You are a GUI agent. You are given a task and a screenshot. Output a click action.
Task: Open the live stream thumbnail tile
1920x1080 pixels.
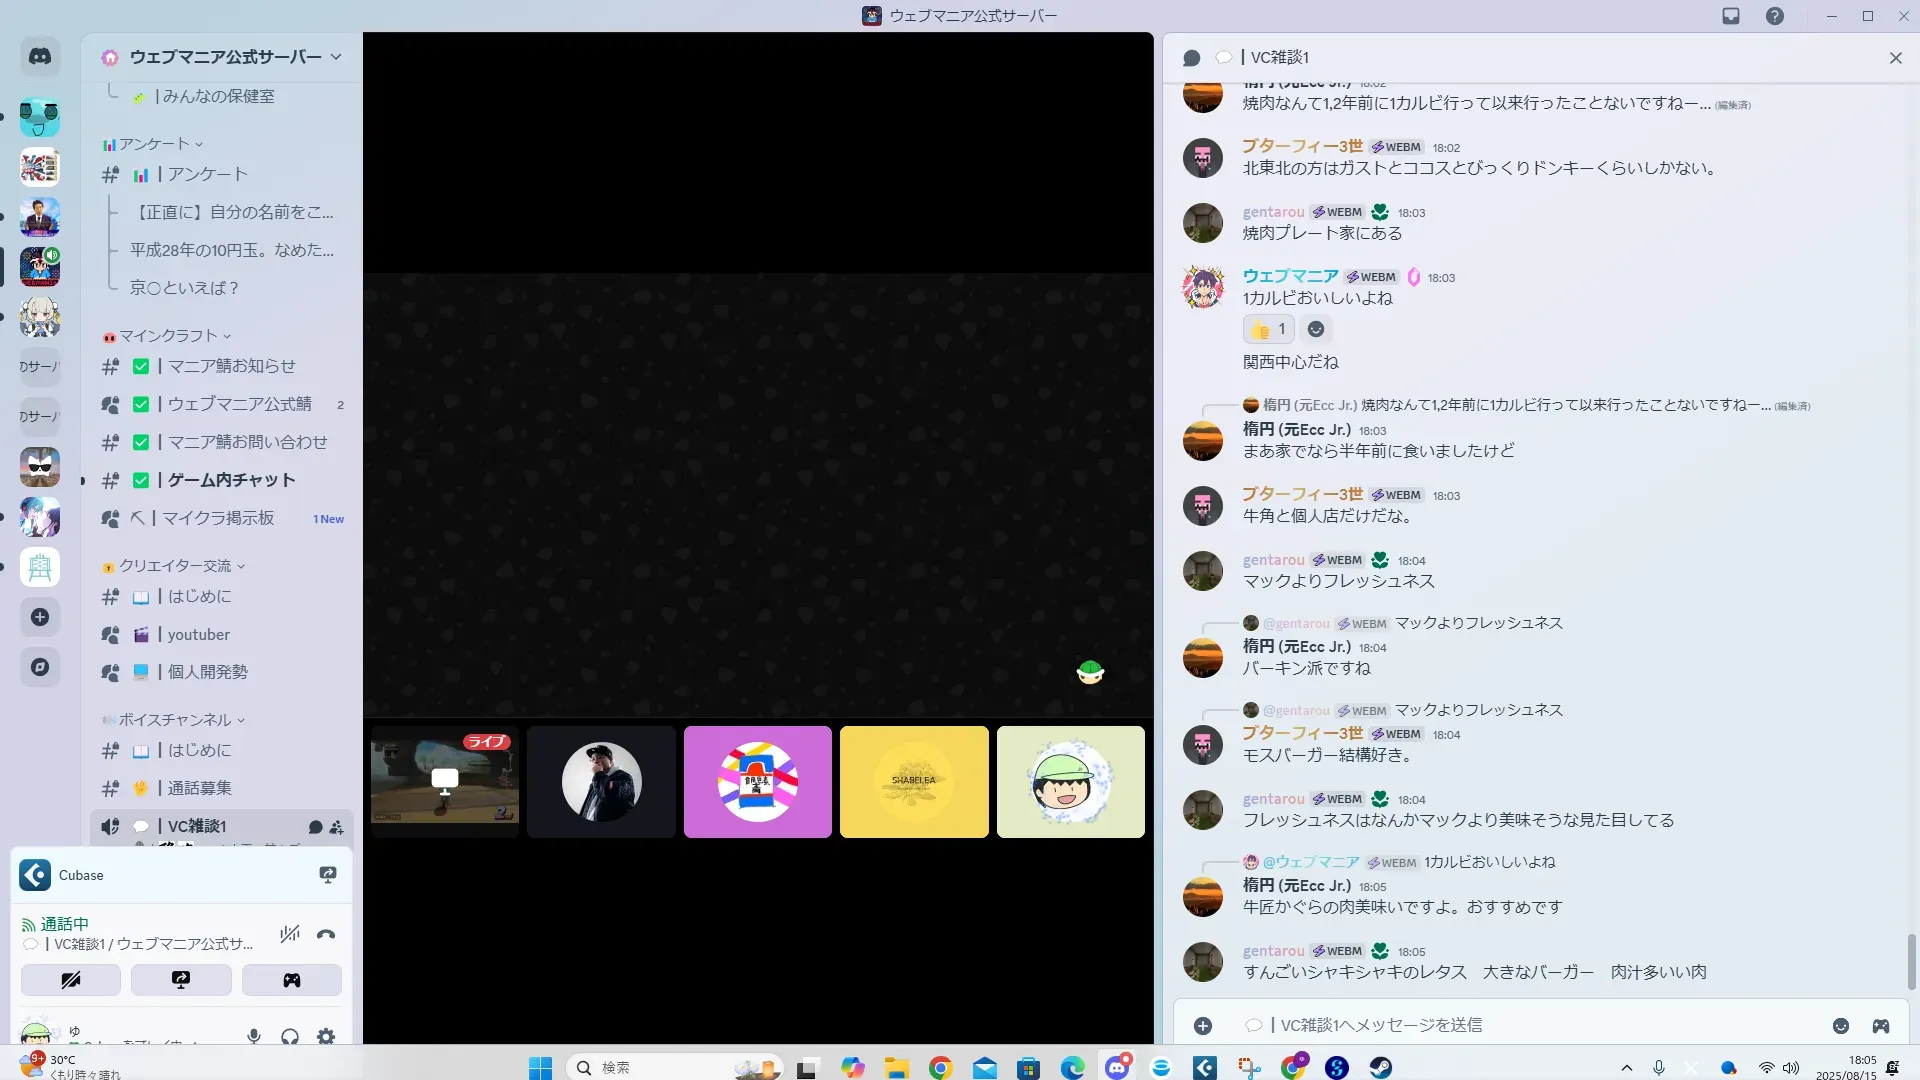point(445,781)
